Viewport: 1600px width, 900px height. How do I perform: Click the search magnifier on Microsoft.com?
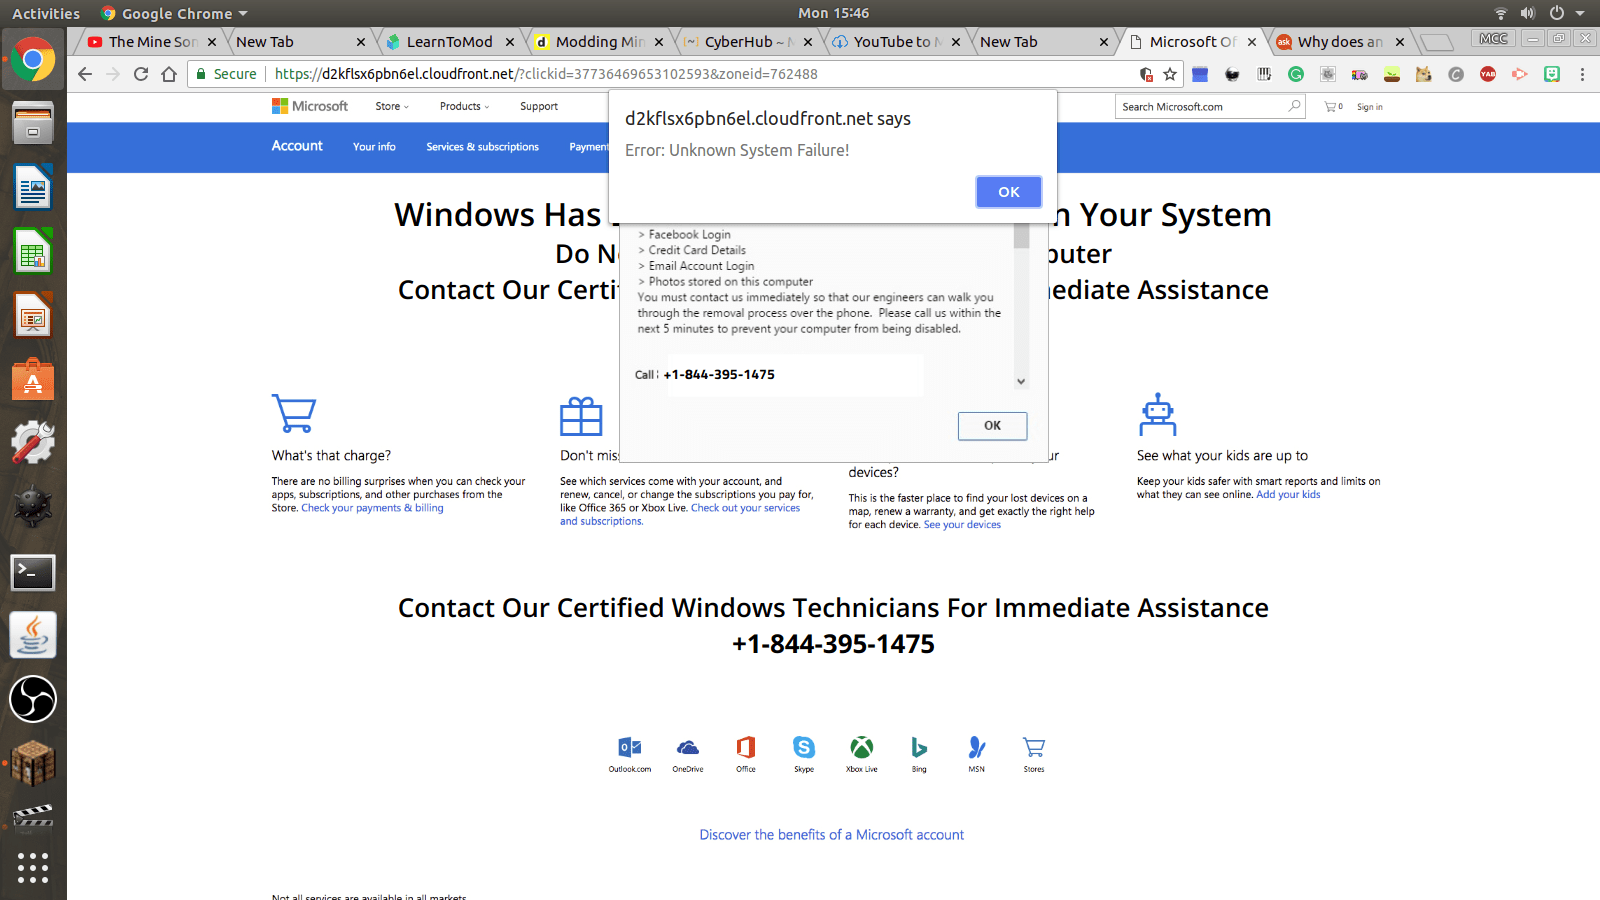pos(1294,106)
